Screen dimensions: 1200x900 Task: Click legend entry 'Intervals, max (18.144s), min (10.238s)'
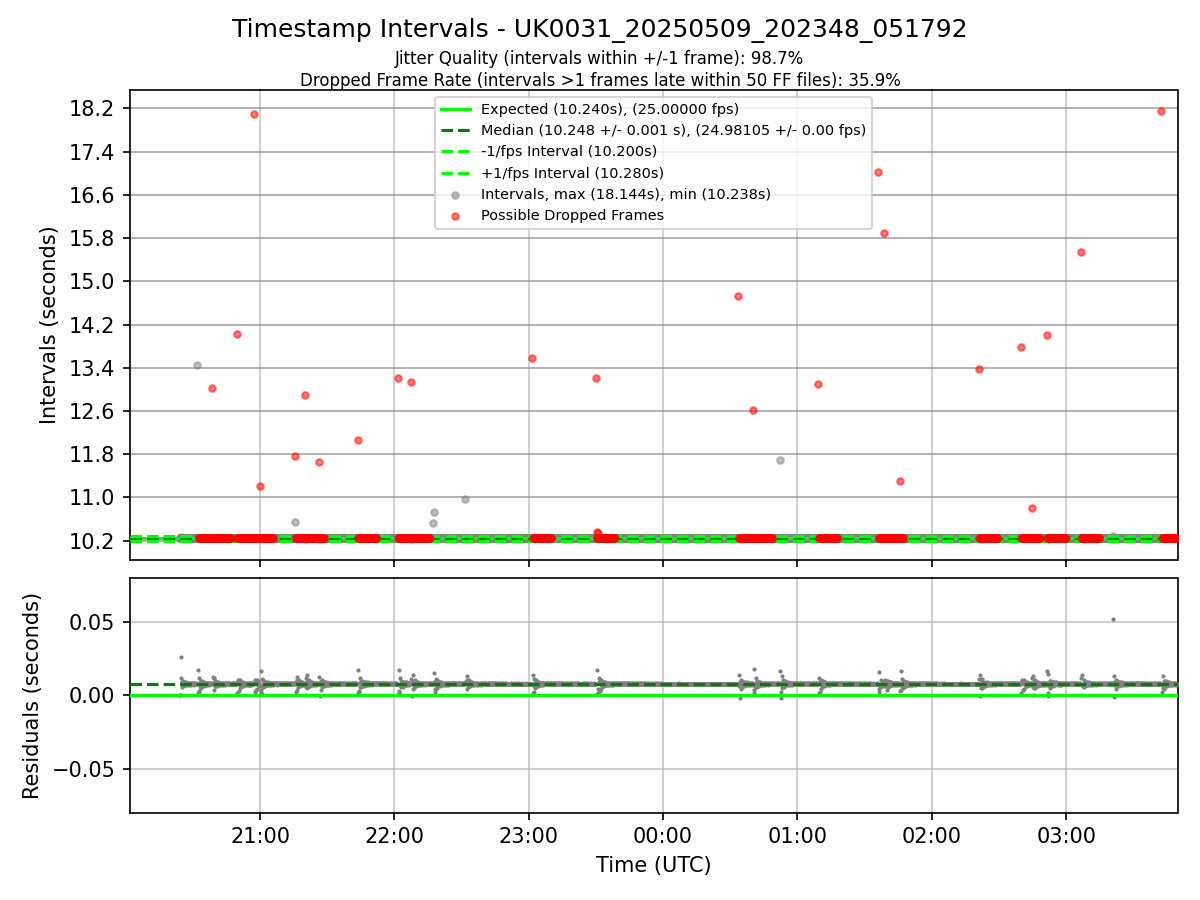click(x=626, y=194)
